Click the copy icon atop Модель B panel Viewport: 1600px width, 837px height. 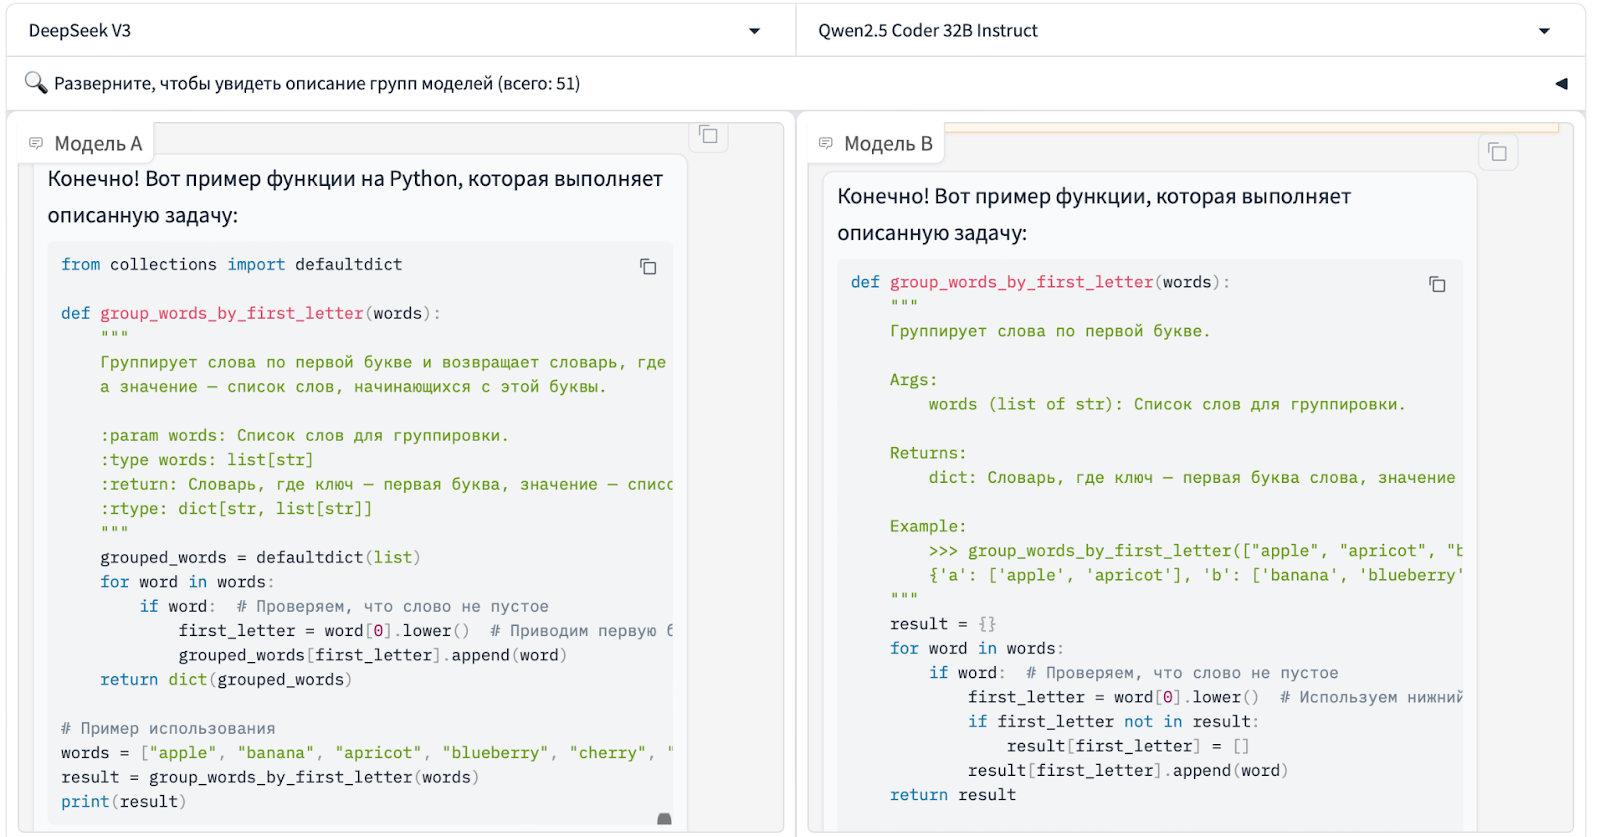coord(1497,152)
